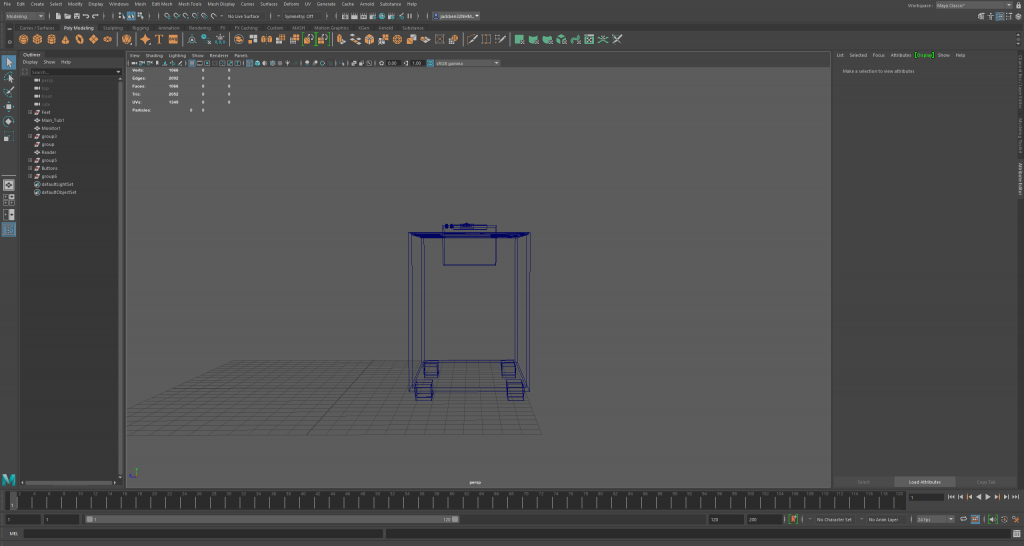1024x546 pixels.
Task: Open the Mesh Tools menu
Action: [x=189, y=4]
